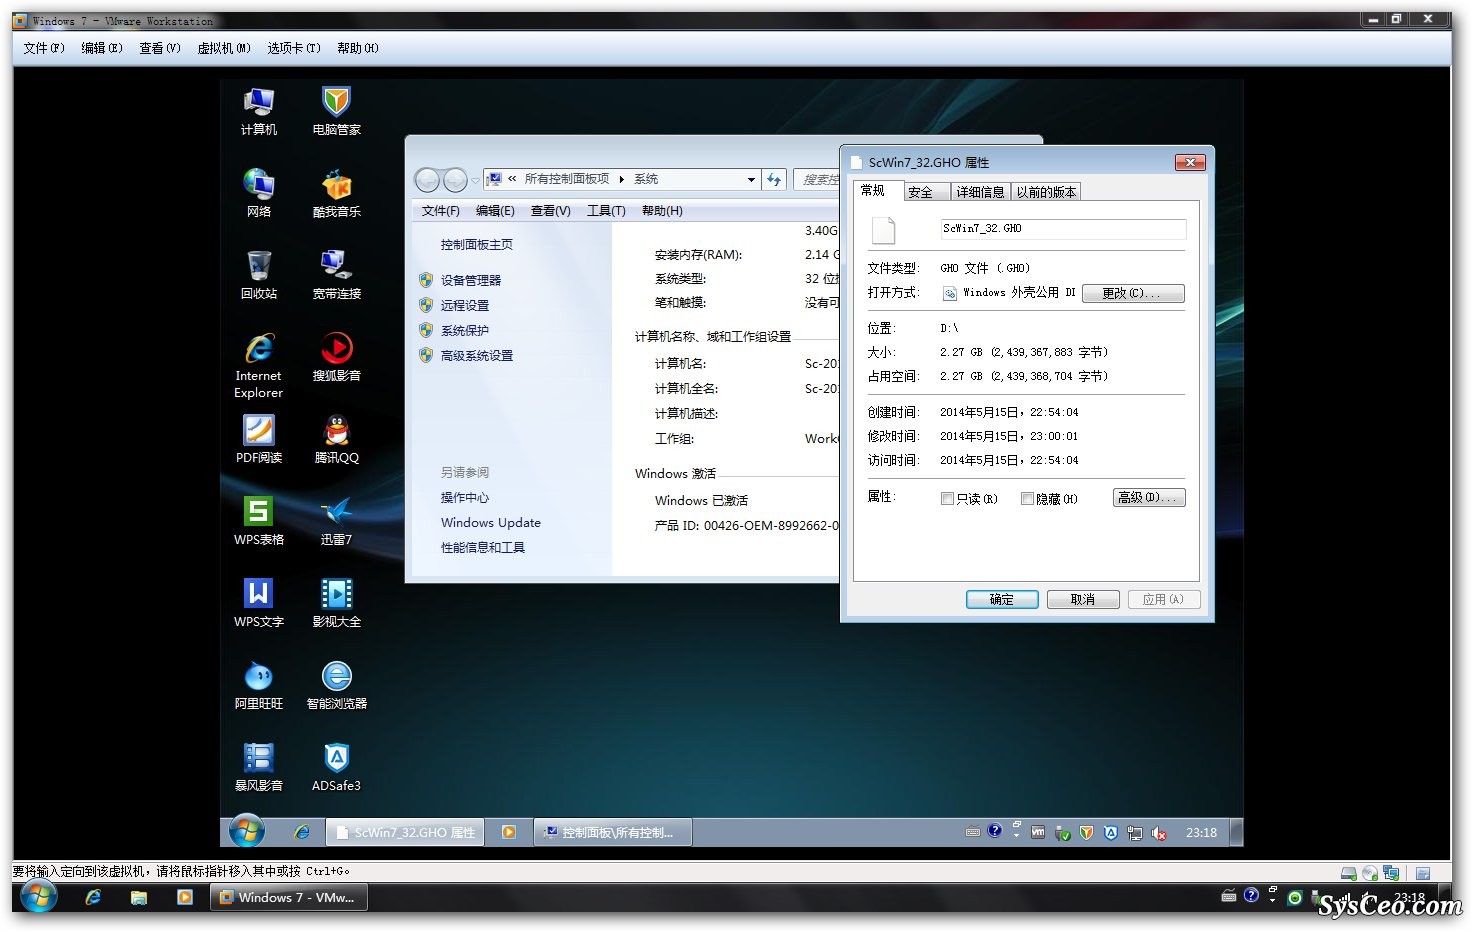This screenshot has width=1472, height=932.
Task: Click refresh button beside the address bar
Action: click(774, 180)
